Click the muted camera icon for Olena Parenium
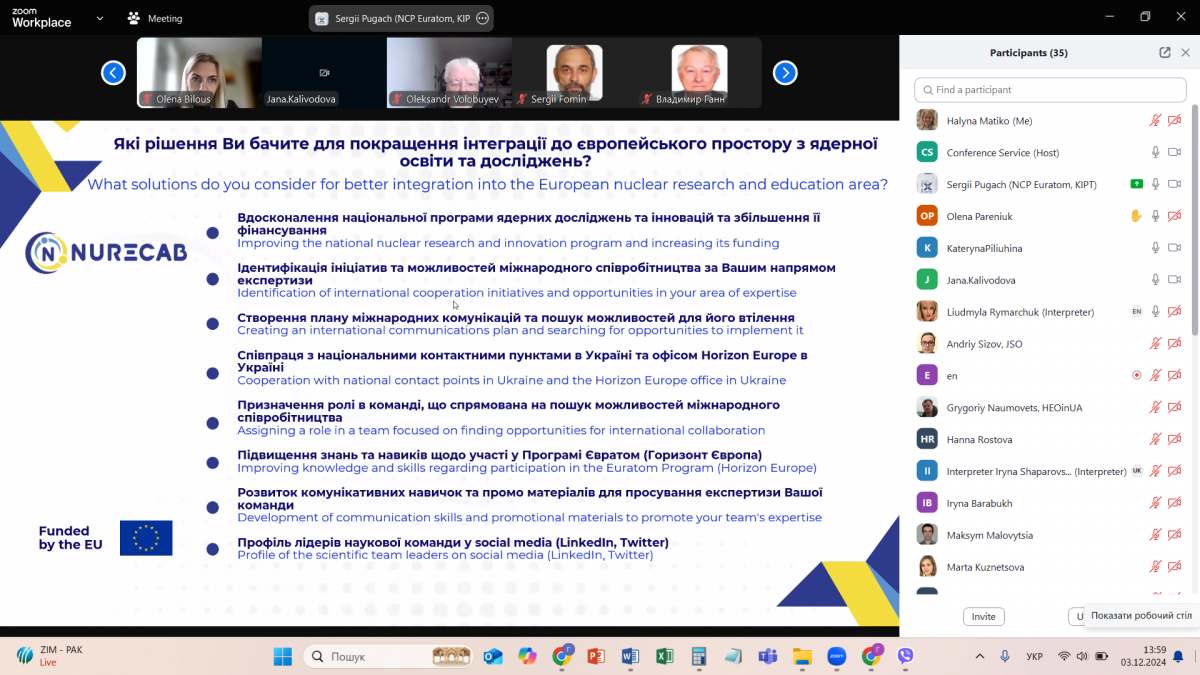The image size is (1200, 675). tap(1174, 215)
